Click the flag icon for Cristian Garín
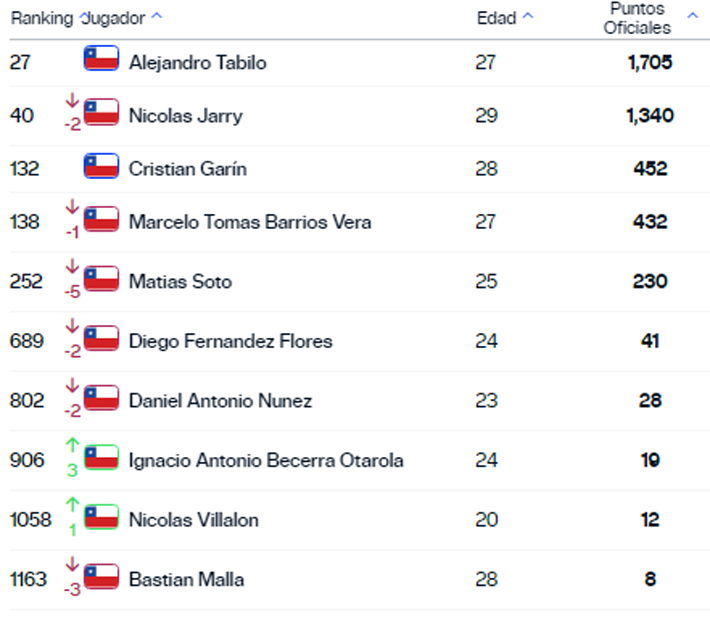 pyautogui.click(x=101, y=166)
